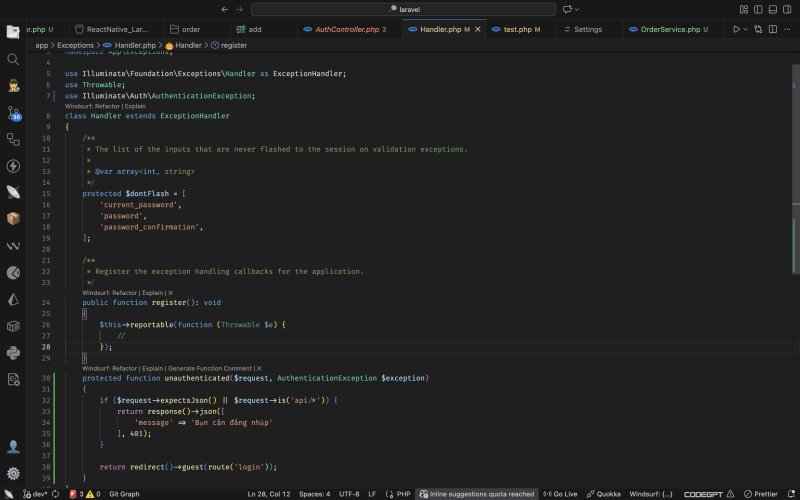Image resolution: width=800 pixels, height=500 pixels.
Task: Switch to the AuthController.php tab
Action: tap(346, 29)
